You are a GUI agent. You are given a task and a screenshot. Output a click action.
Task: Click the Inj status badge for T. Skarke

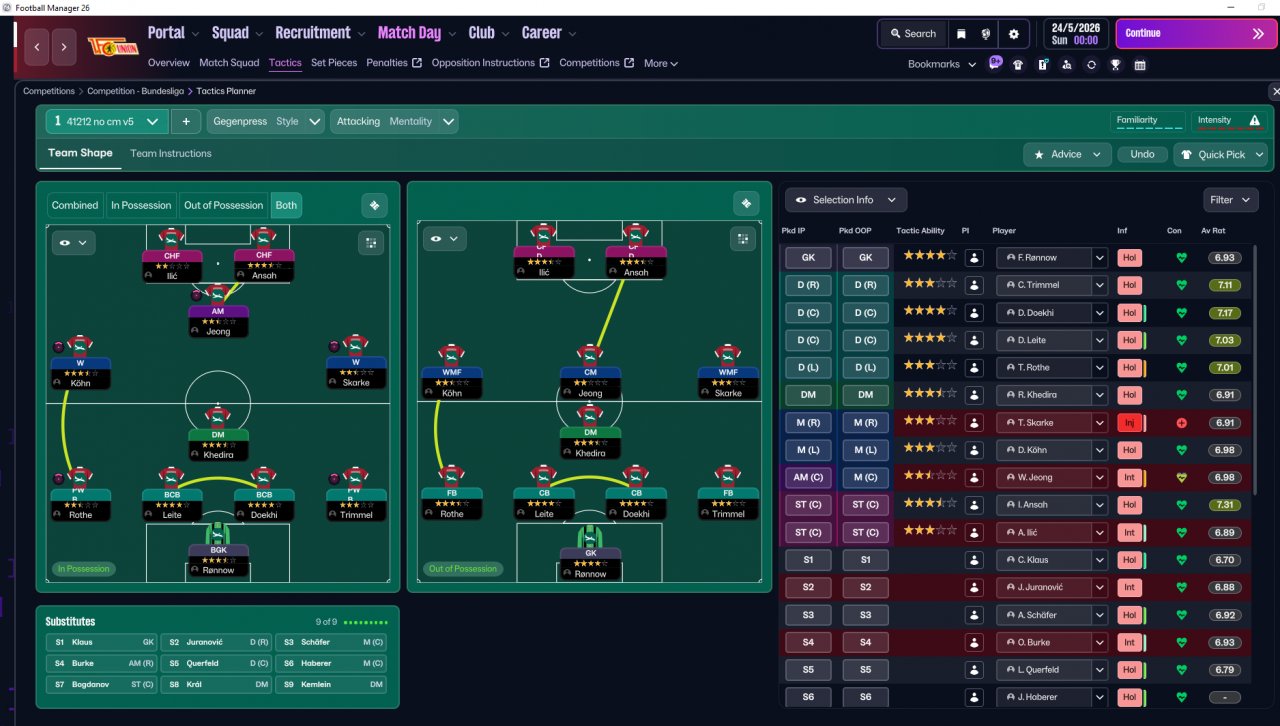pyautogui.click(x=1129, y=422)
